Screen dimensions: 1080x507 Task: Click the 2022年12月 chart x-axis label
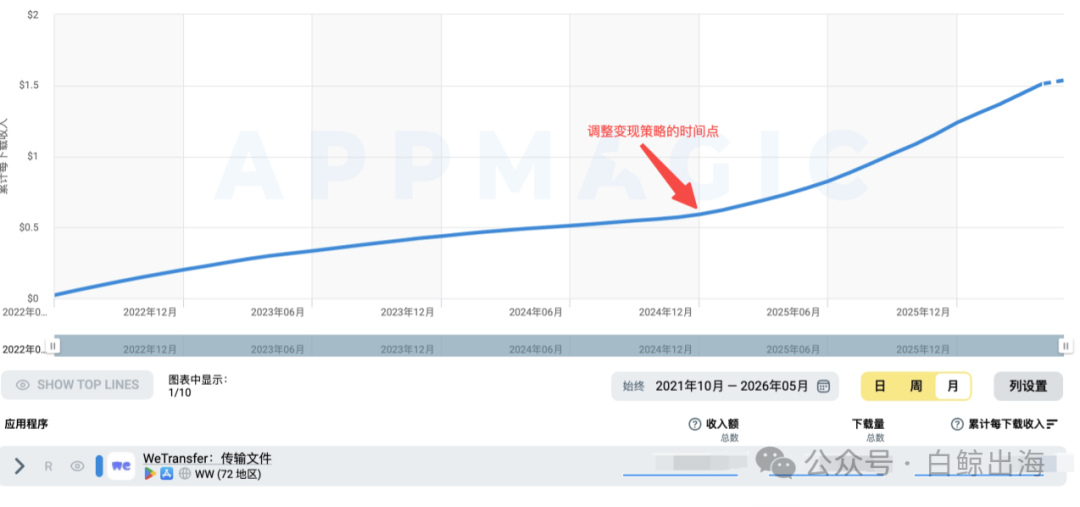point(150,312)
